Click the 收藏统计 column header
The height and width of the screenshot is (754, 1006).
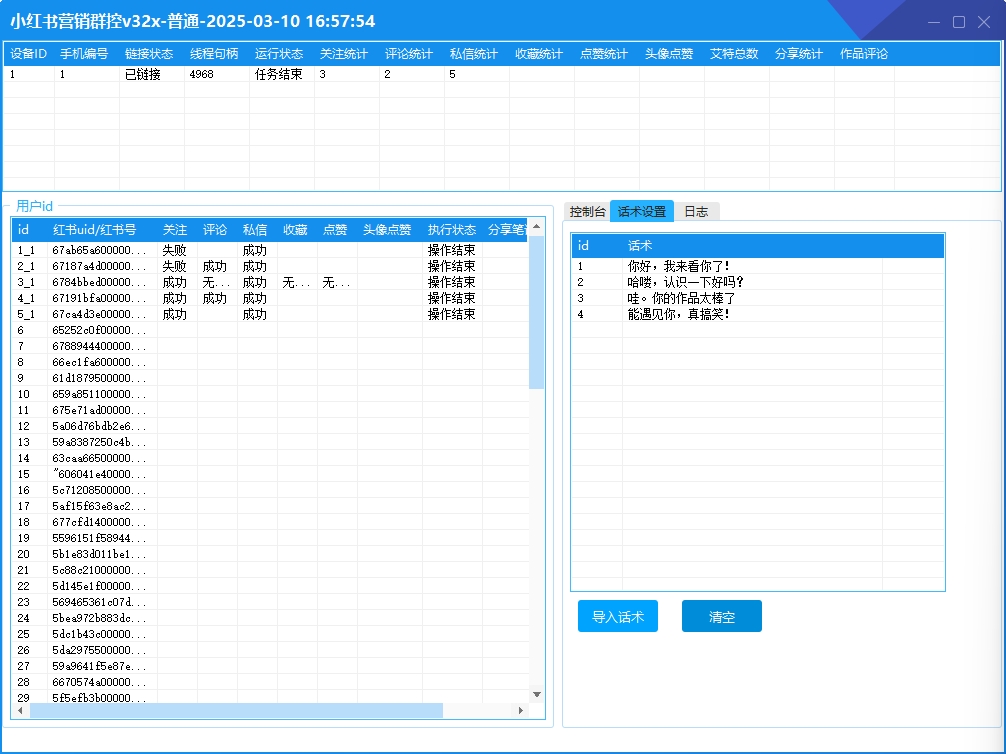[x=539, y=54]
